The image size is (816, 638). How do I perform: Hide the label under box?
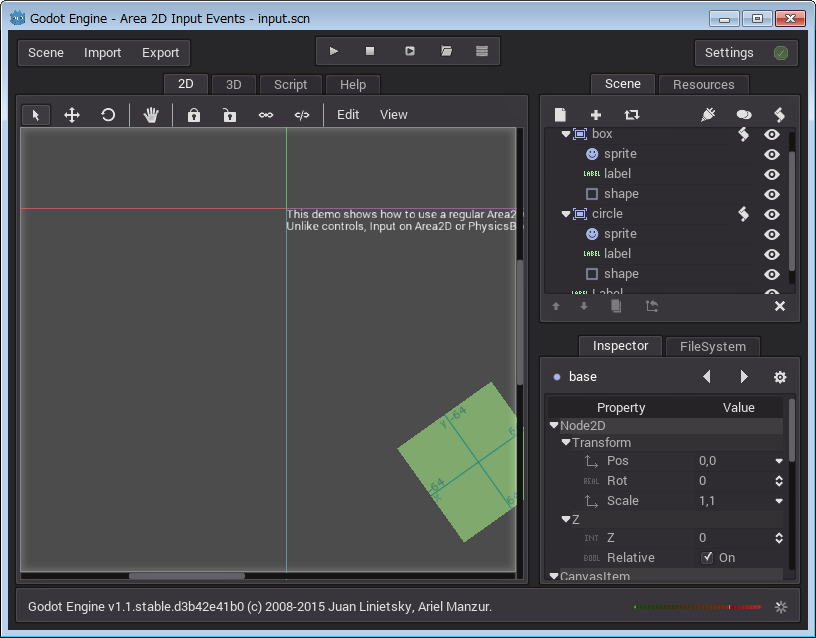click(x=771, y=174)
